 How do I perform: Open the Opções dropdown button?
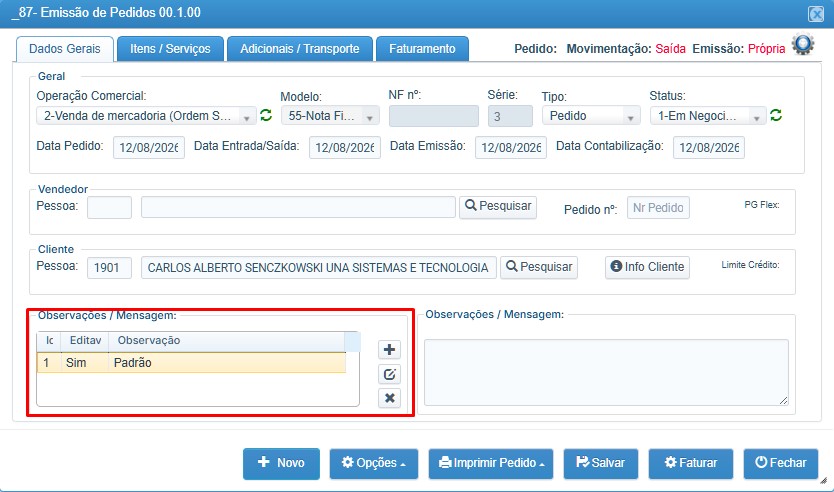[x=373, y=463]
